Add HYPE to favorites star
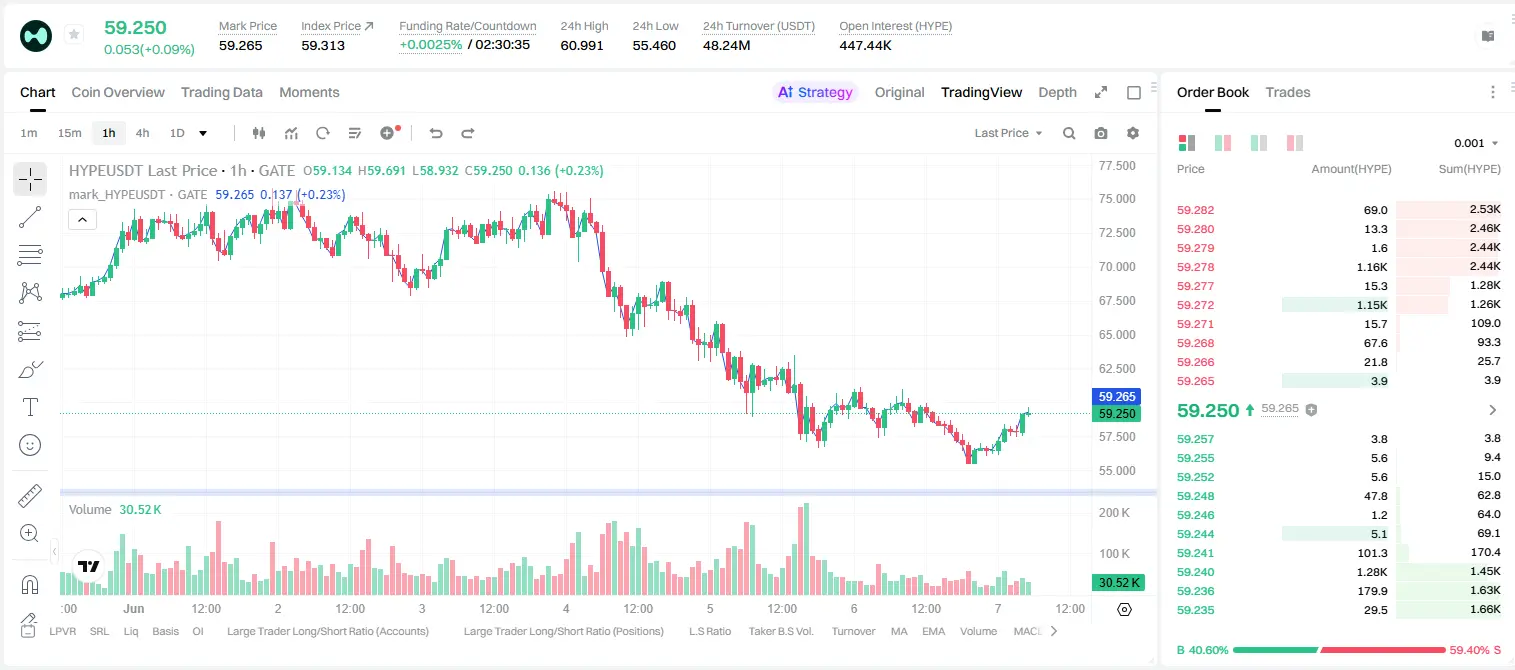The image size is (1515, 670). pos(74,35)
